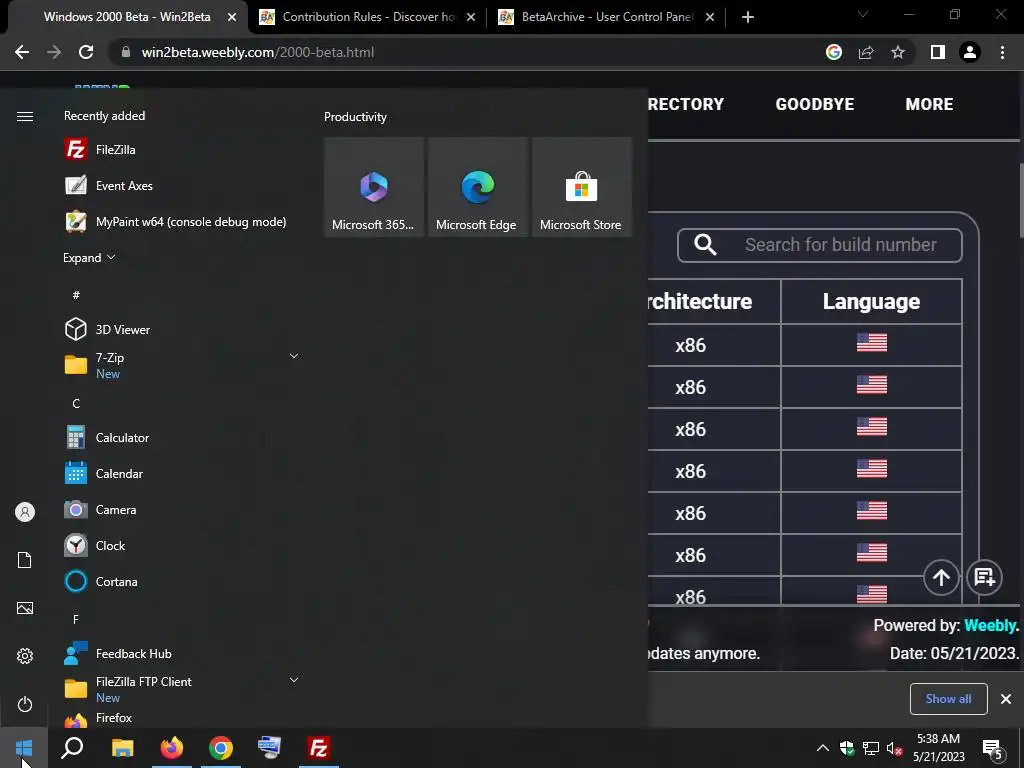Share this page icon in address bar
Viewport: 1024px width, 768px height.
coord(866,52)
